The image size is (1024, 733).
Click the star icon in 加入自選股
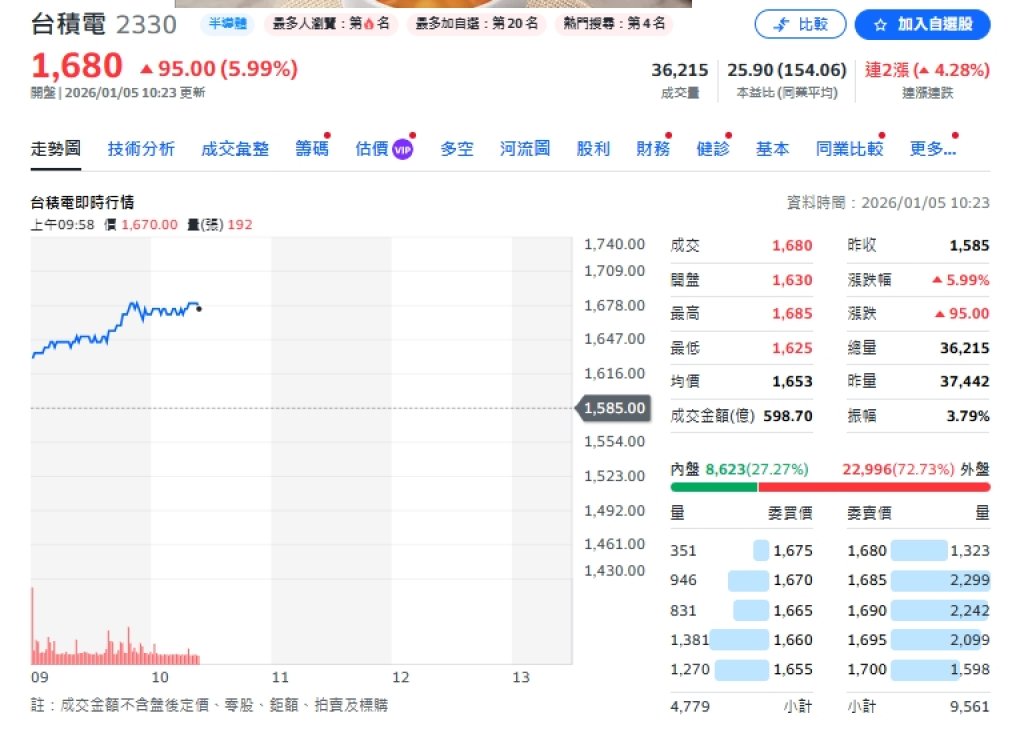(880, 25)
